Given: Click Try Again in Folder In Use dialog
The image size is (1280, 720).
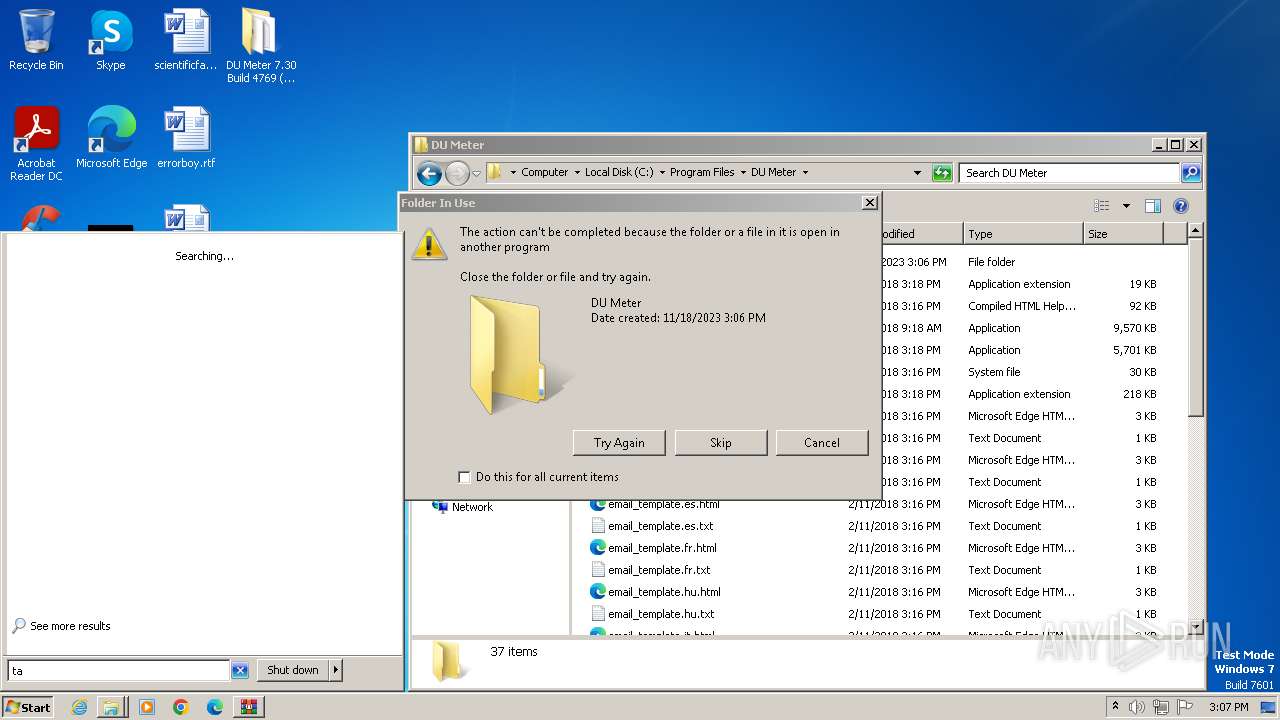Looking at the screenshot, I should (619, 443).
